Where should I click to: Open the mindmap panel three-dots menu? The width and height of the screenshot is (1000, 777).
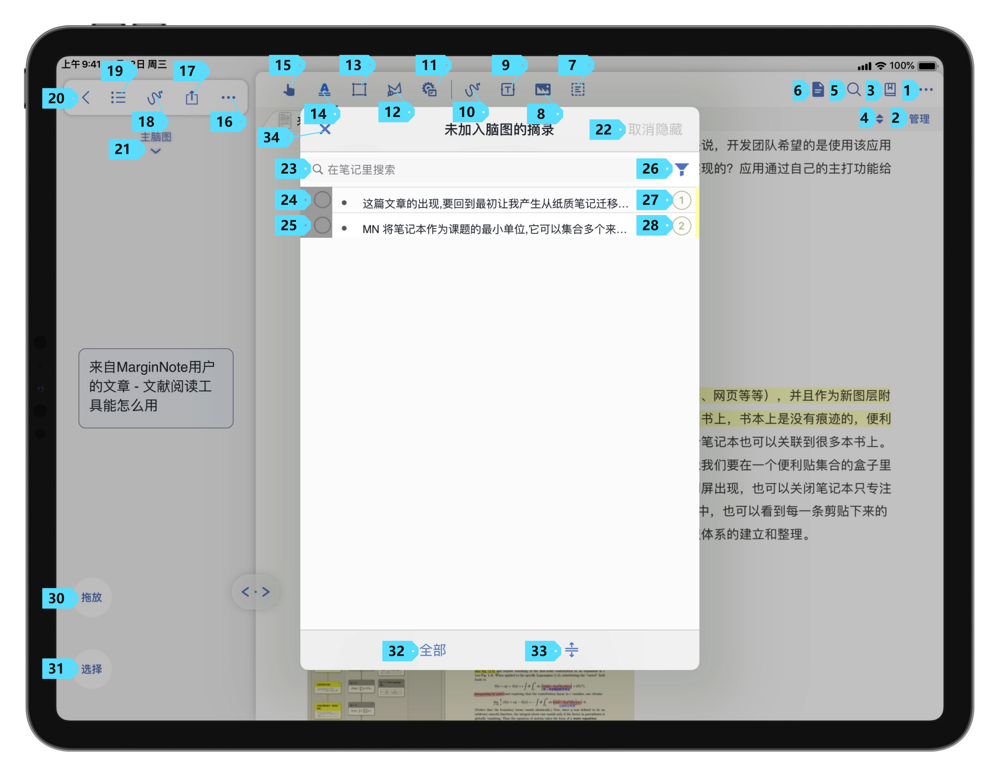point(228,98)
